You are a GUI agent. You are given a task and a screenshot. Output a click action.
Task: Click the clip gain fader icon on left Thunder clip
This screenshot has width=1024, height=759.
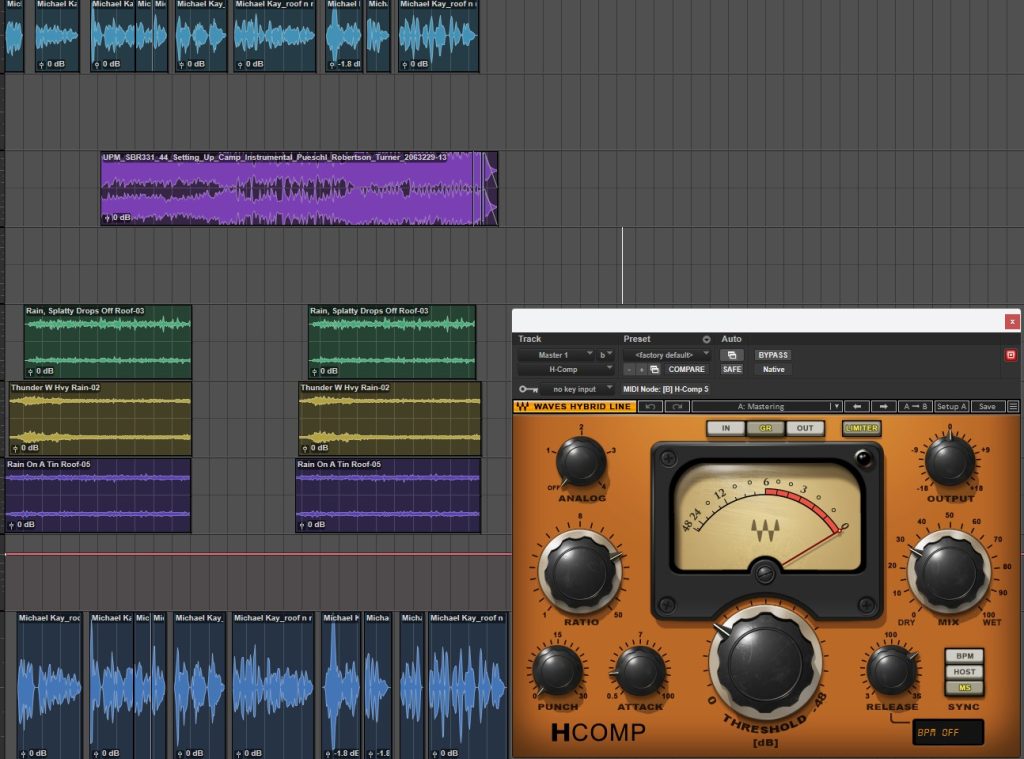coord(16,448)
